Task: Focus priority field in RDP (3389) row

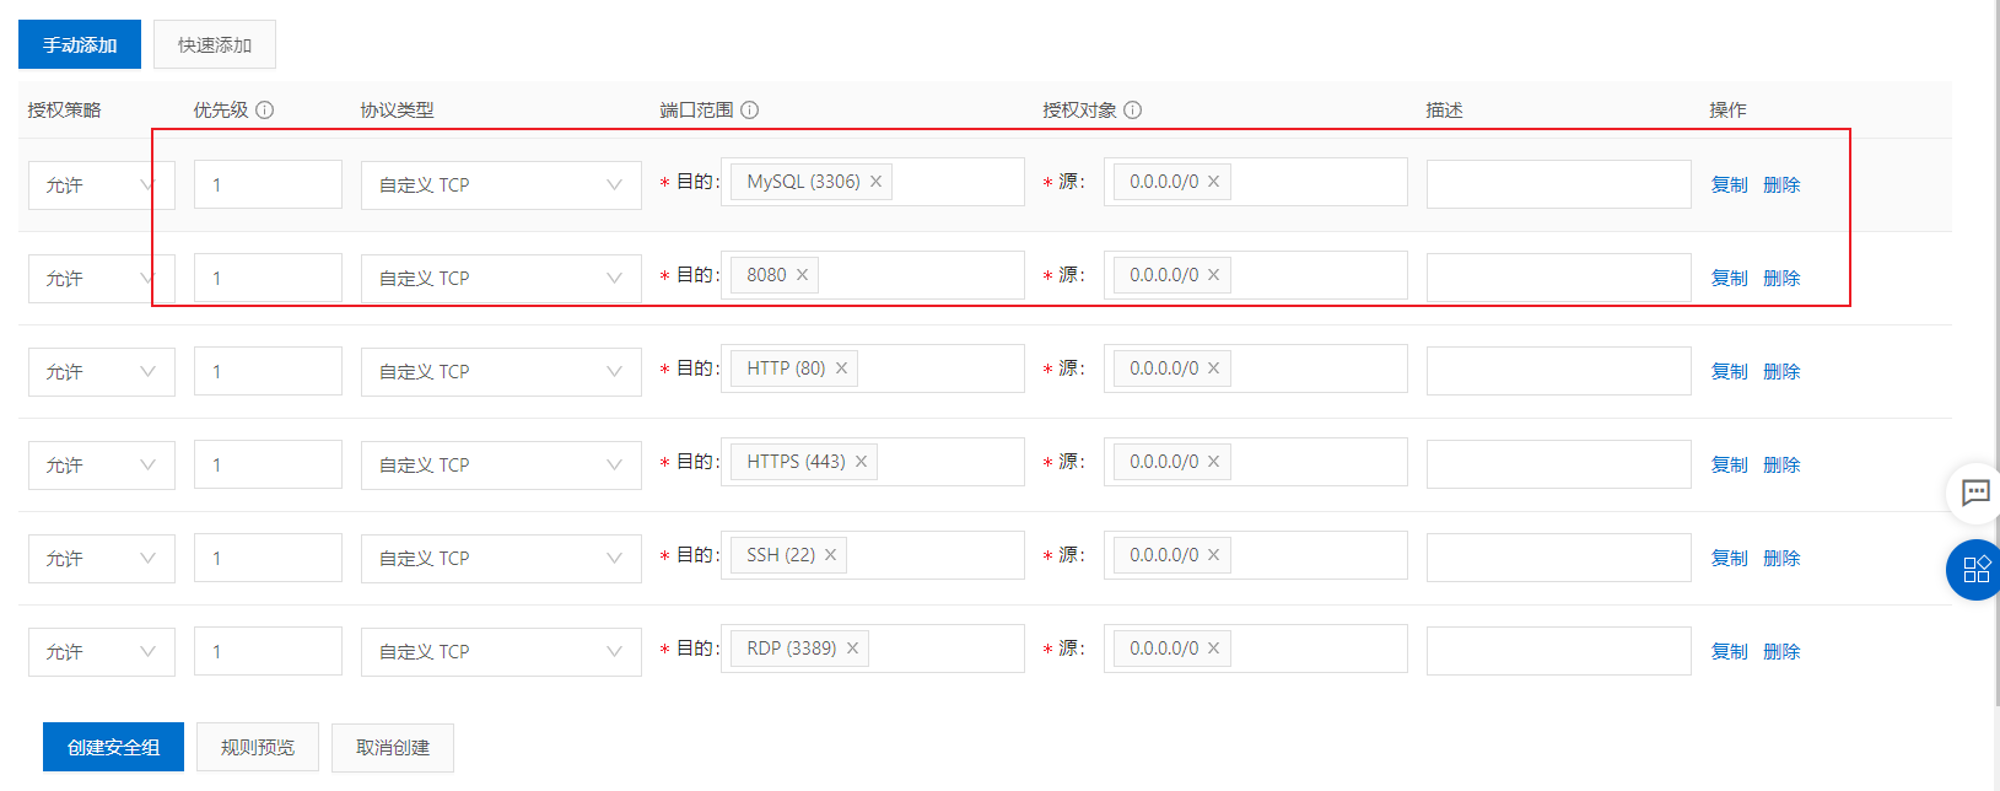Action: pyautogui.click(x=268, y=652)
